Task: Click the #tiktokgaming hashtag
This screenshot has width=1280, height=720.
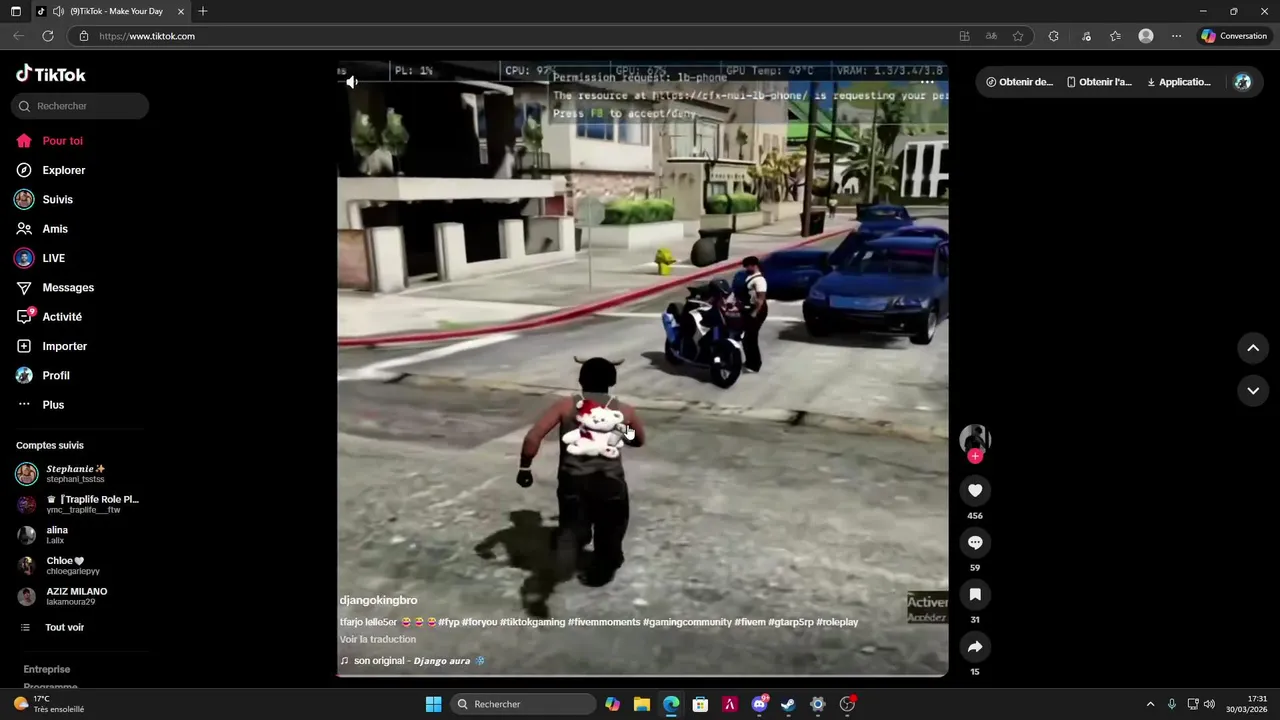Action: 532,622
